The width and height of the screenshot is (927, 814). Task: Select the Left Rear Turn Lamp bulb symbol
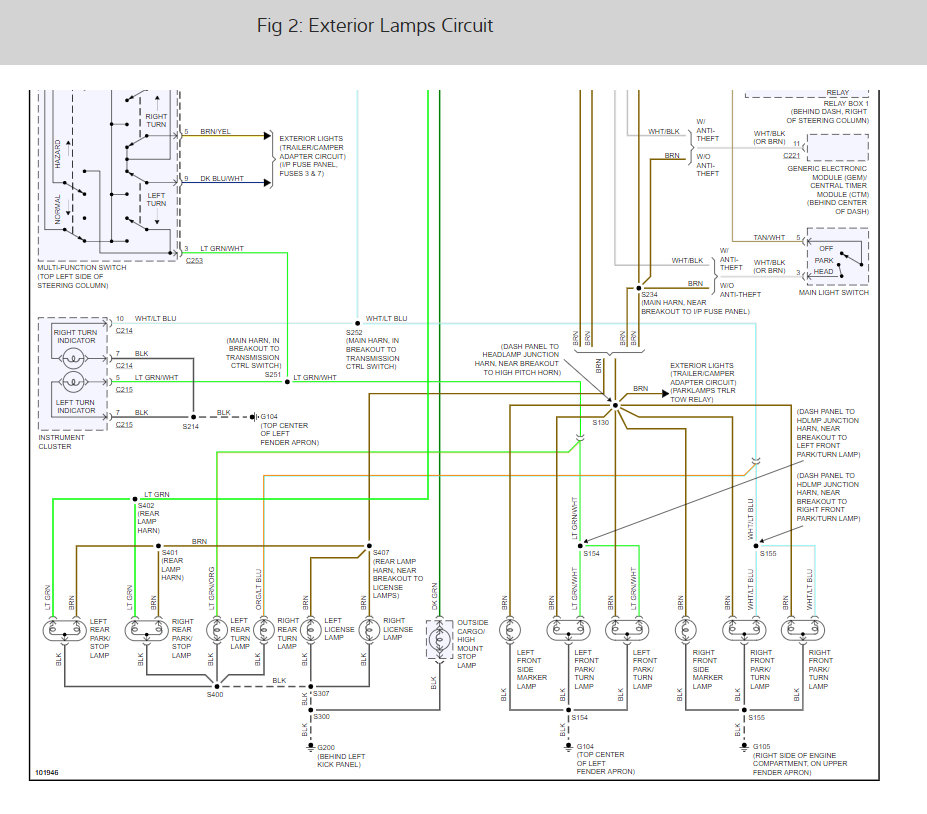[217, 630]
